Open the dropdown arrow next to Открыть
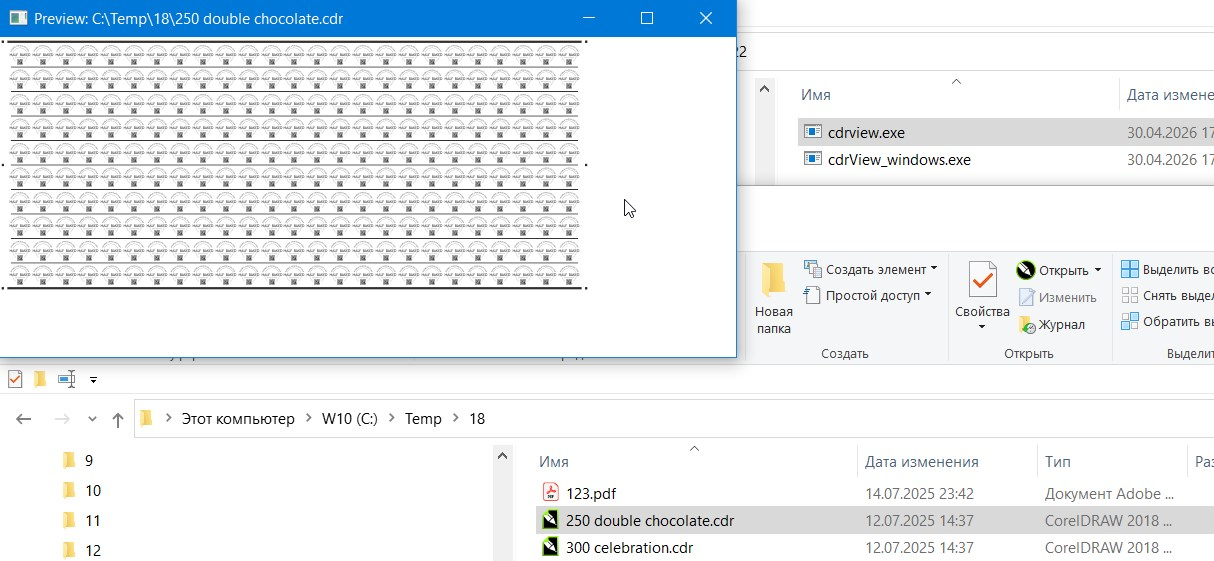Screen dimensions: 1214x561 click(x=1097, y=270)
